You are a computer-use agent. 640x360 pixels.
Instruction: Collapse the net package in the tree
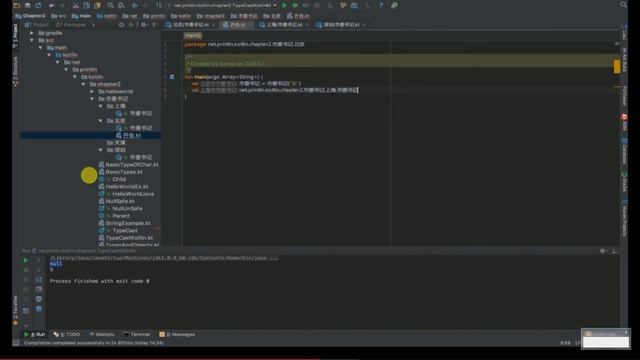pos(58,62)
